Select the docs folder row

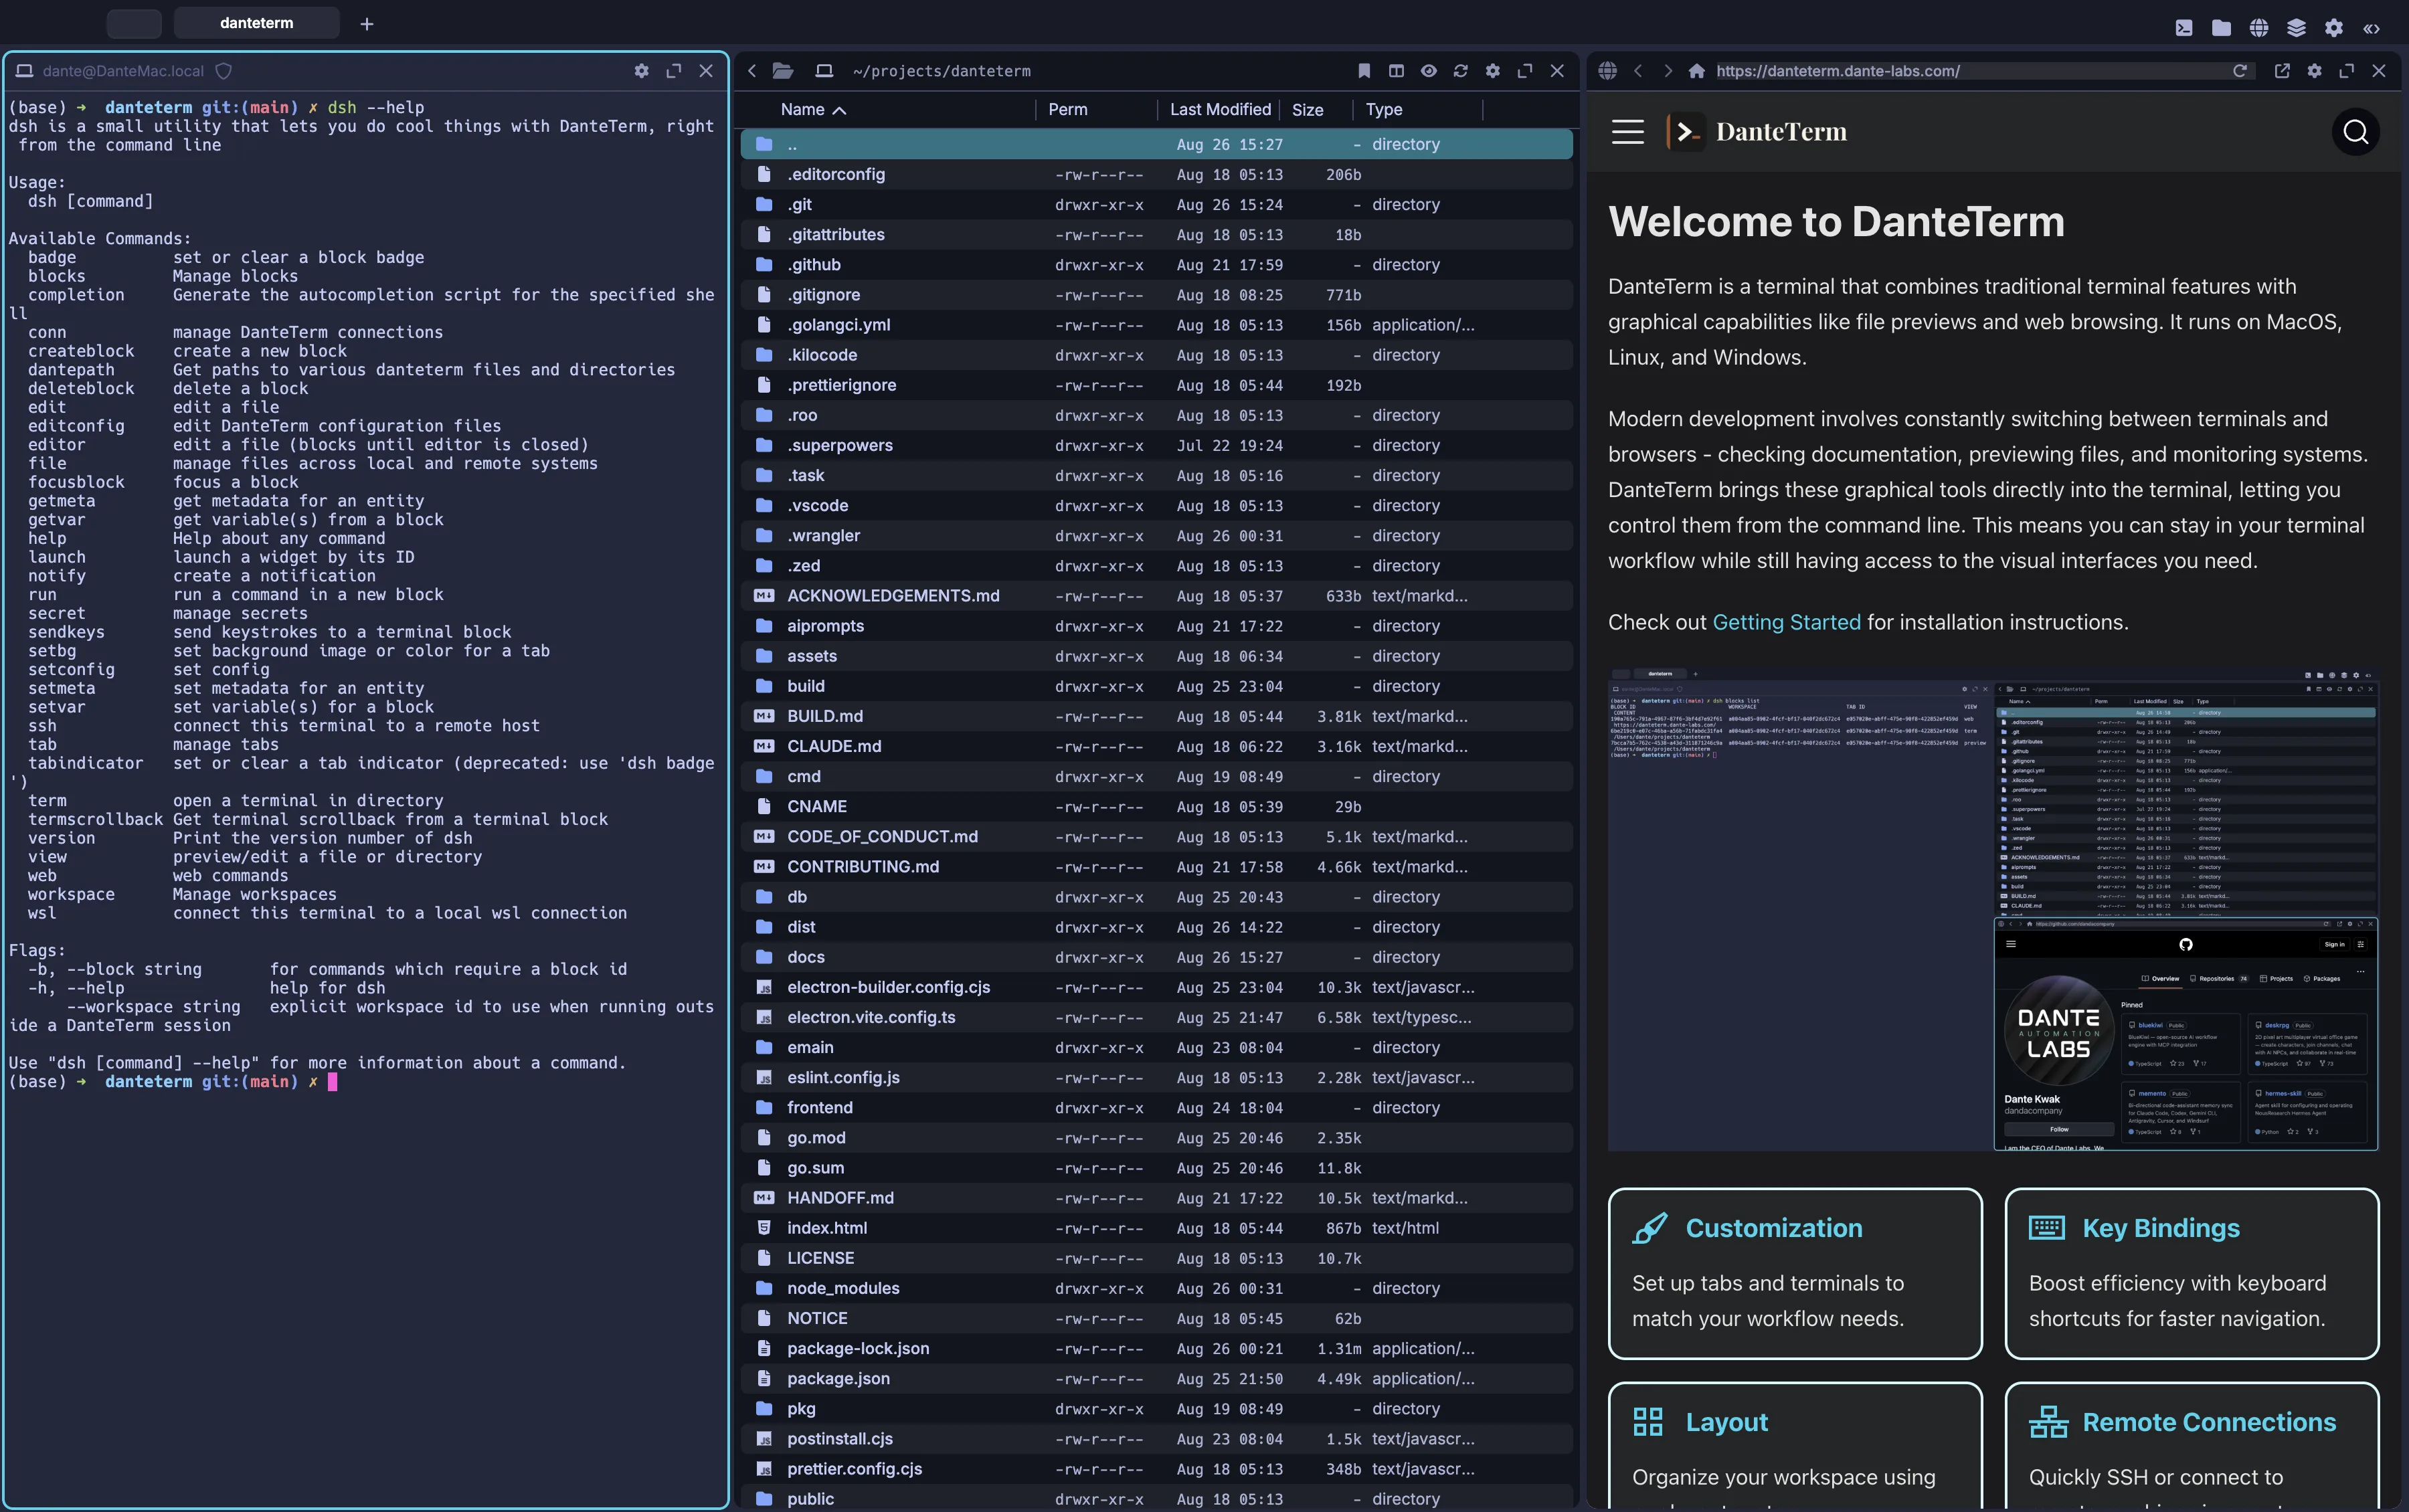pos(1156,957)
